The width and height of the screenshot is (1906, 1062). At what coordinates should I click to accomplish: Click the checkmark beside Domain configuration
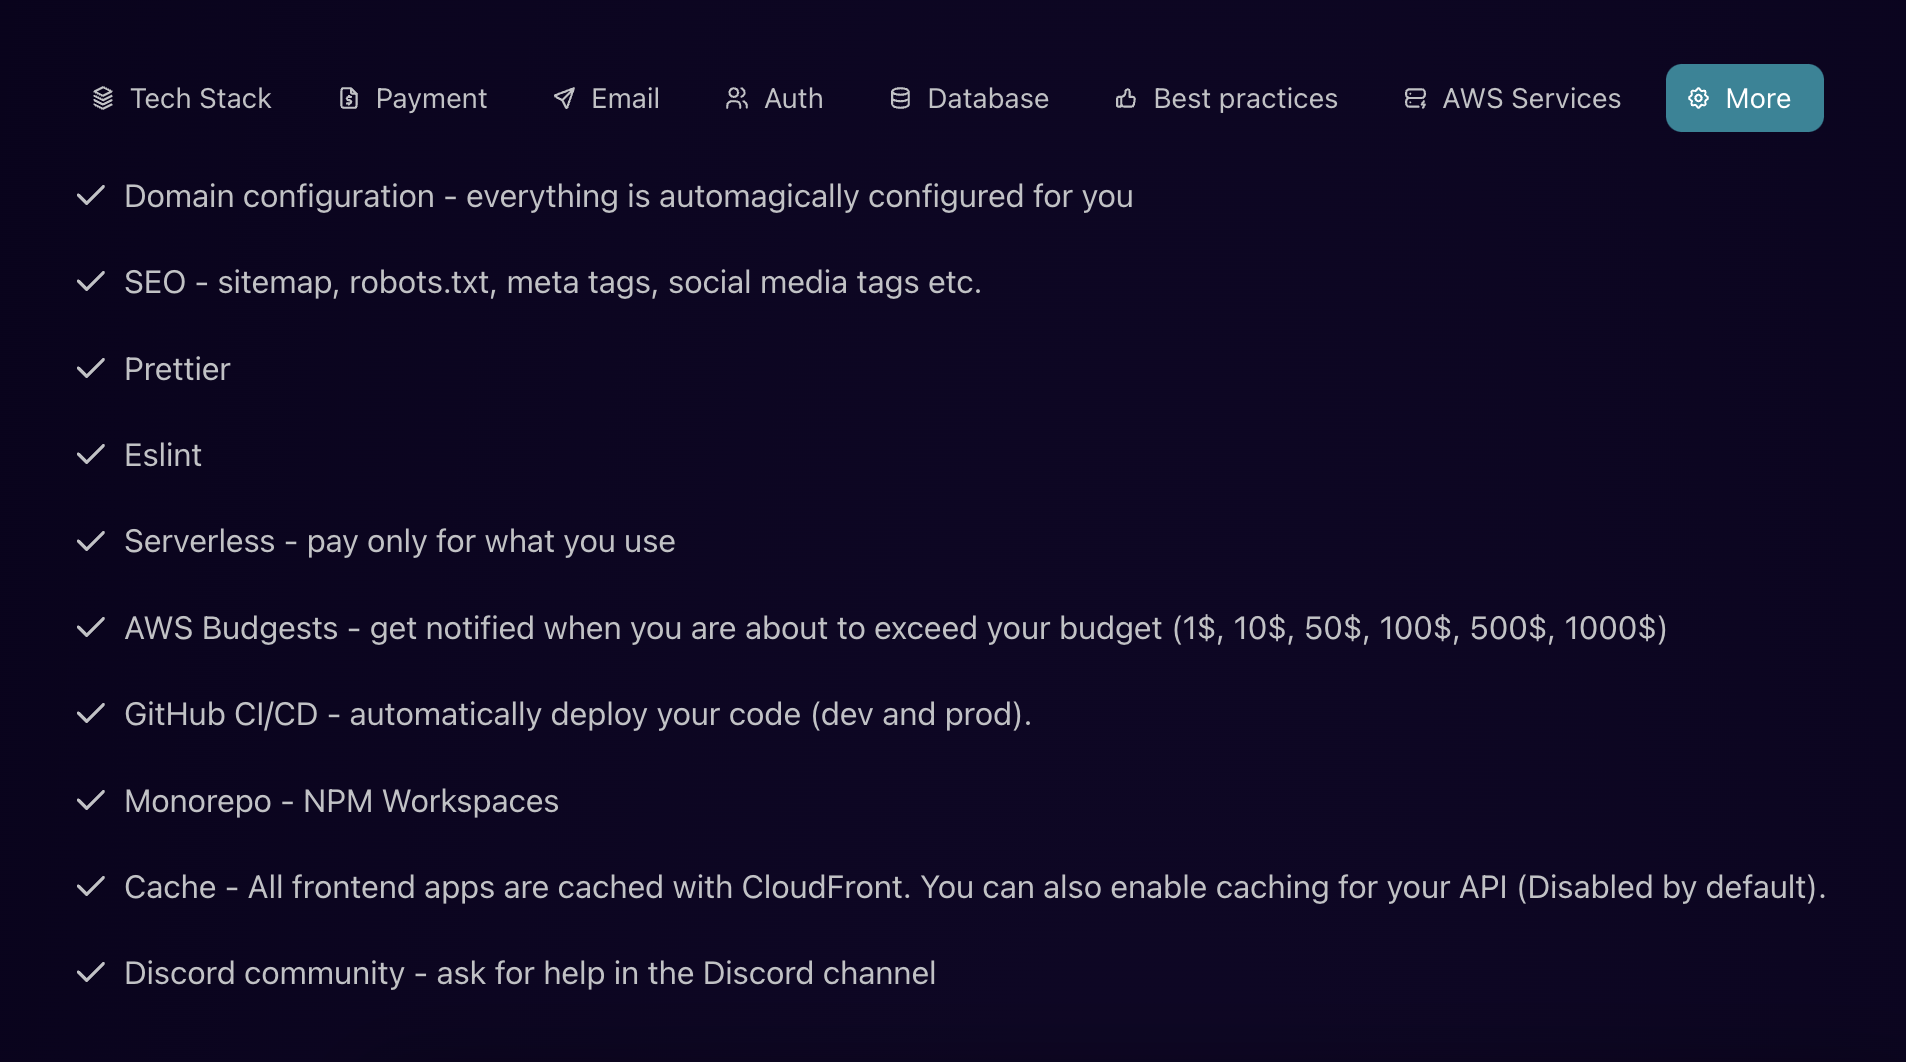[x=91, y=196]
